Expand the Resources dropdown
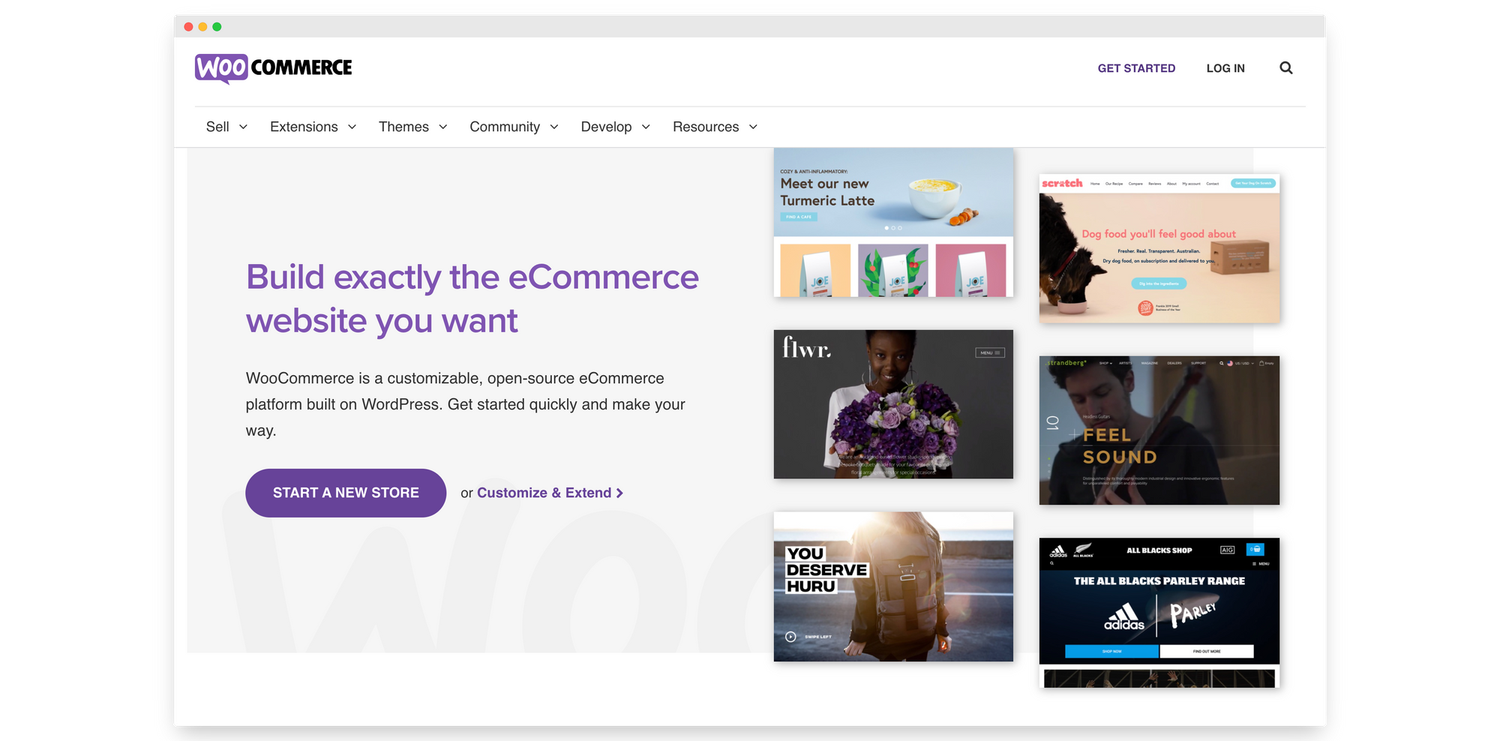Viewport: 1500px width, 741px height. [715, 127]
